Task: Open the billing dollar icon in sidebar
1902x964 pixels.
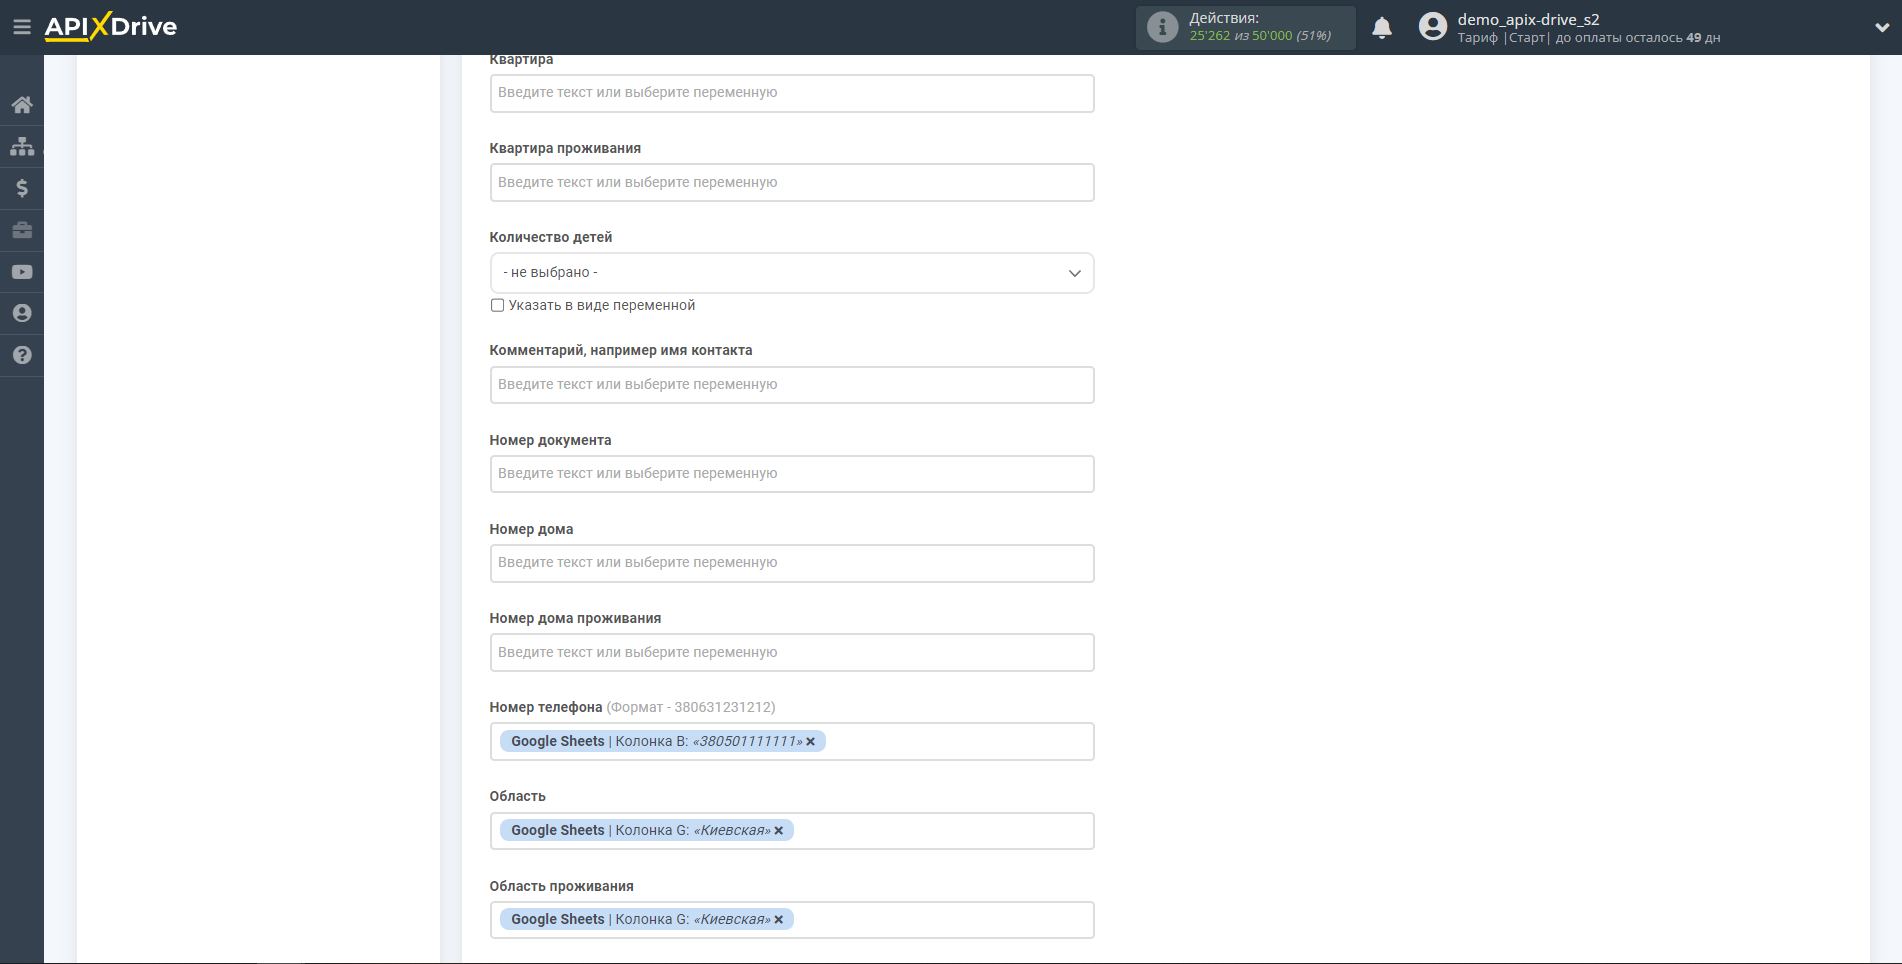Action: [x=22, y=188]
